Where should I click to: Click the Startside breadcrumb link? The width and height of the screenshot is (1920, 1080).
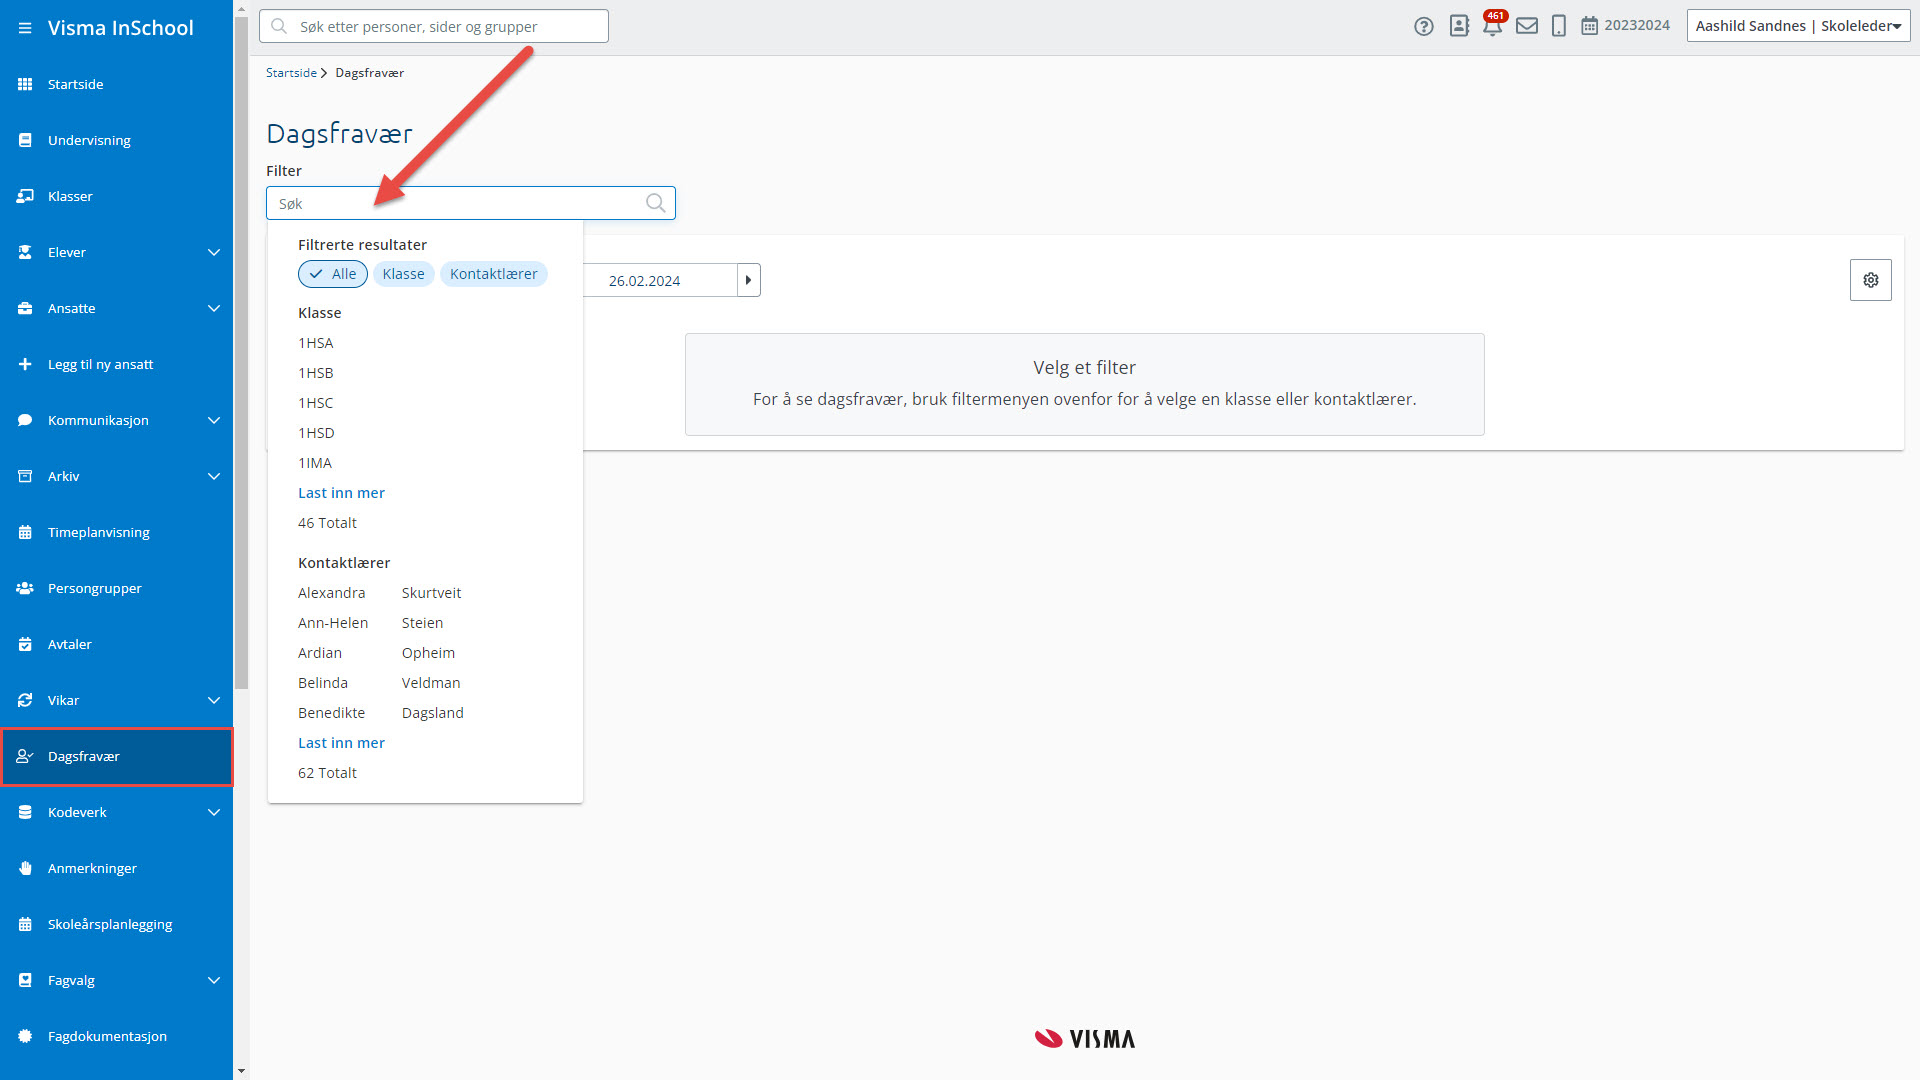coord(291,73)
